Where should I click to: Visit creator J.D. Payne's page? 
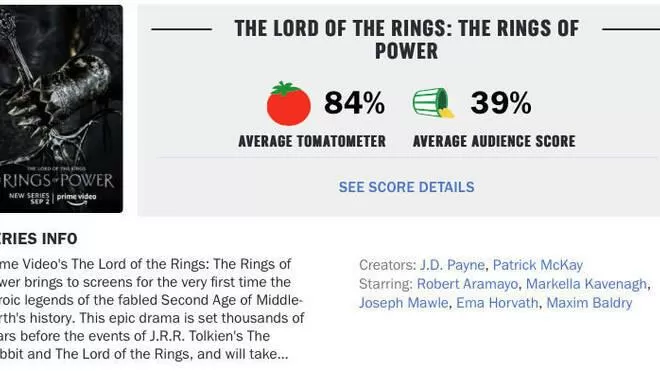(452, 265)
